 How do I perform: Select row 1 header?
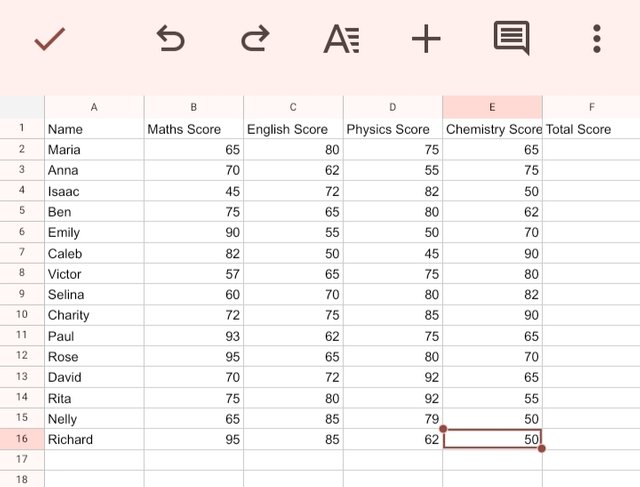21,129
